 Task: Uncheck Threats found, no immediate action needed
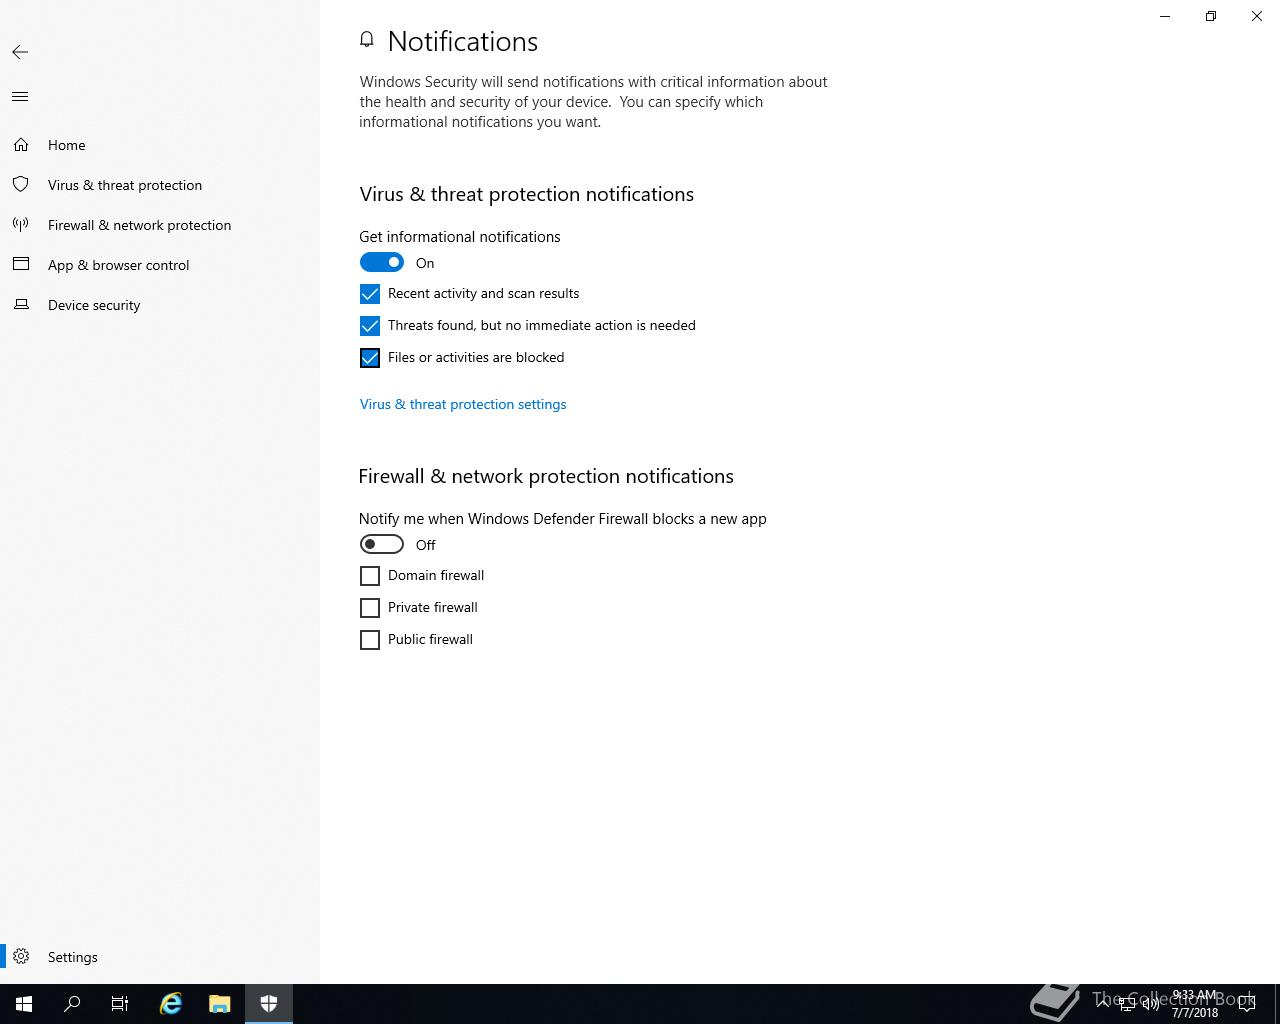point(370,326)
